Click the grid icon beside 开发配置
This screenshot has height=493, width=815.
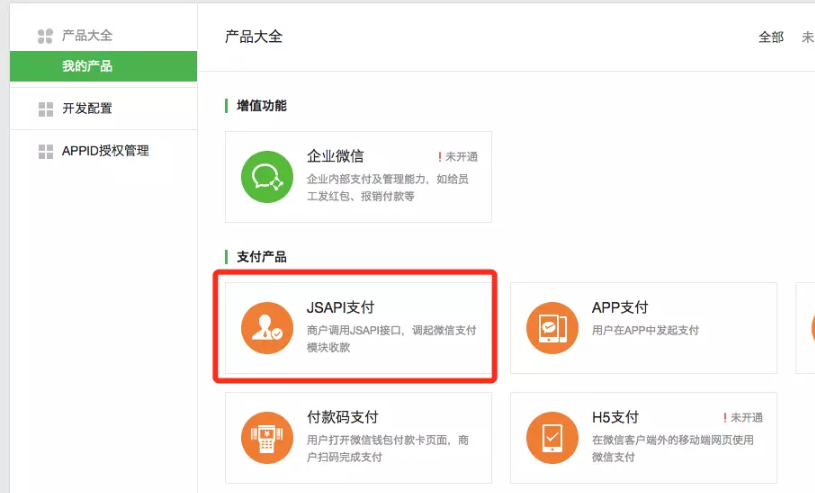(x=45, y=109)
